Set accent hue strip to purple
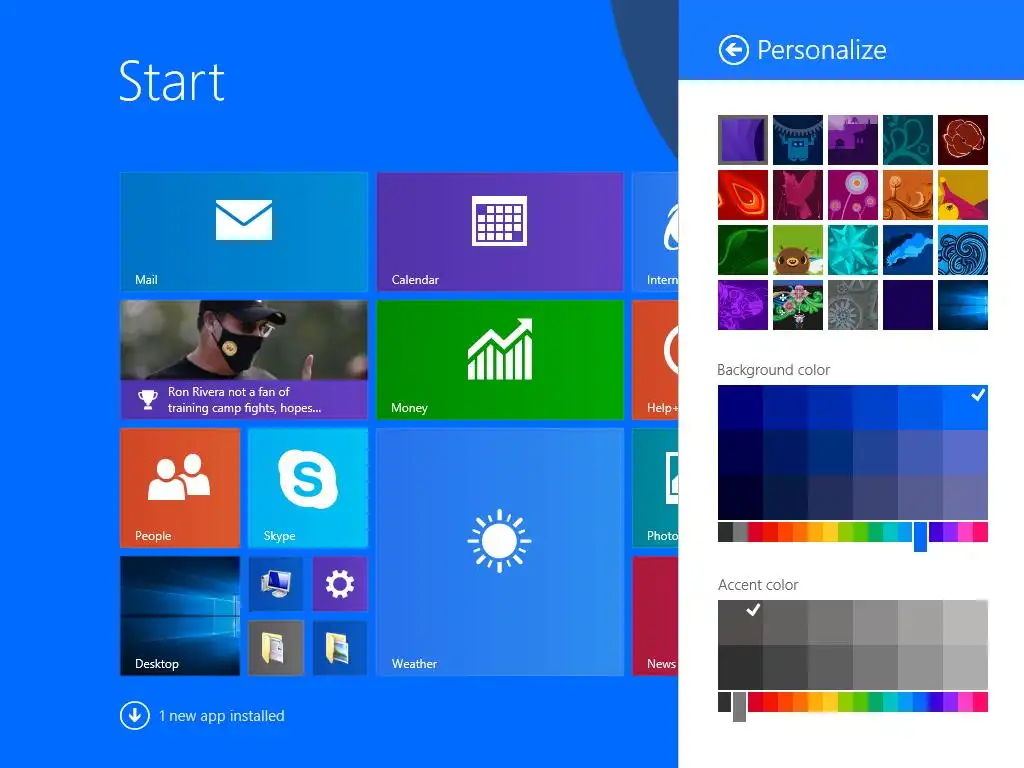The height and width of the screenshot is (768, 1024). coord(950,702)
